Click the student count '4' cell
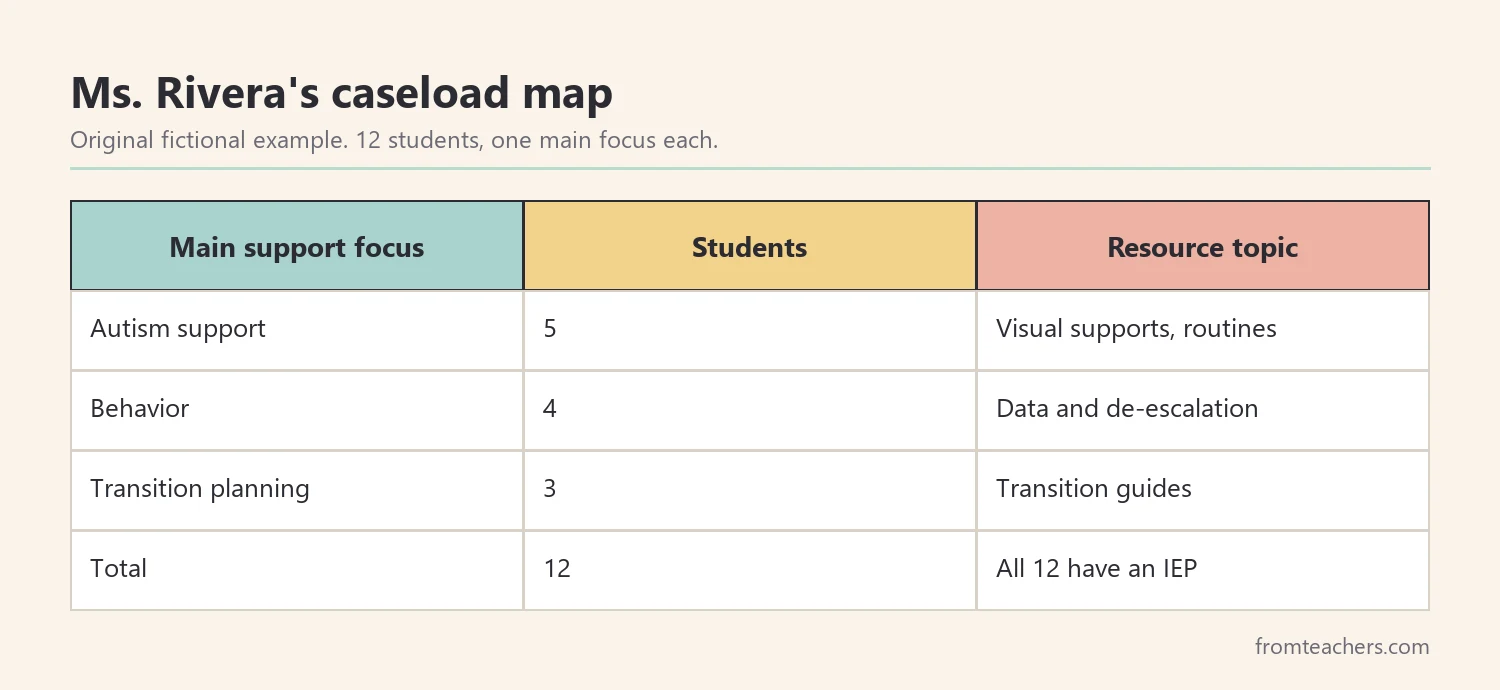The image size is (1500, 690). 750,410
